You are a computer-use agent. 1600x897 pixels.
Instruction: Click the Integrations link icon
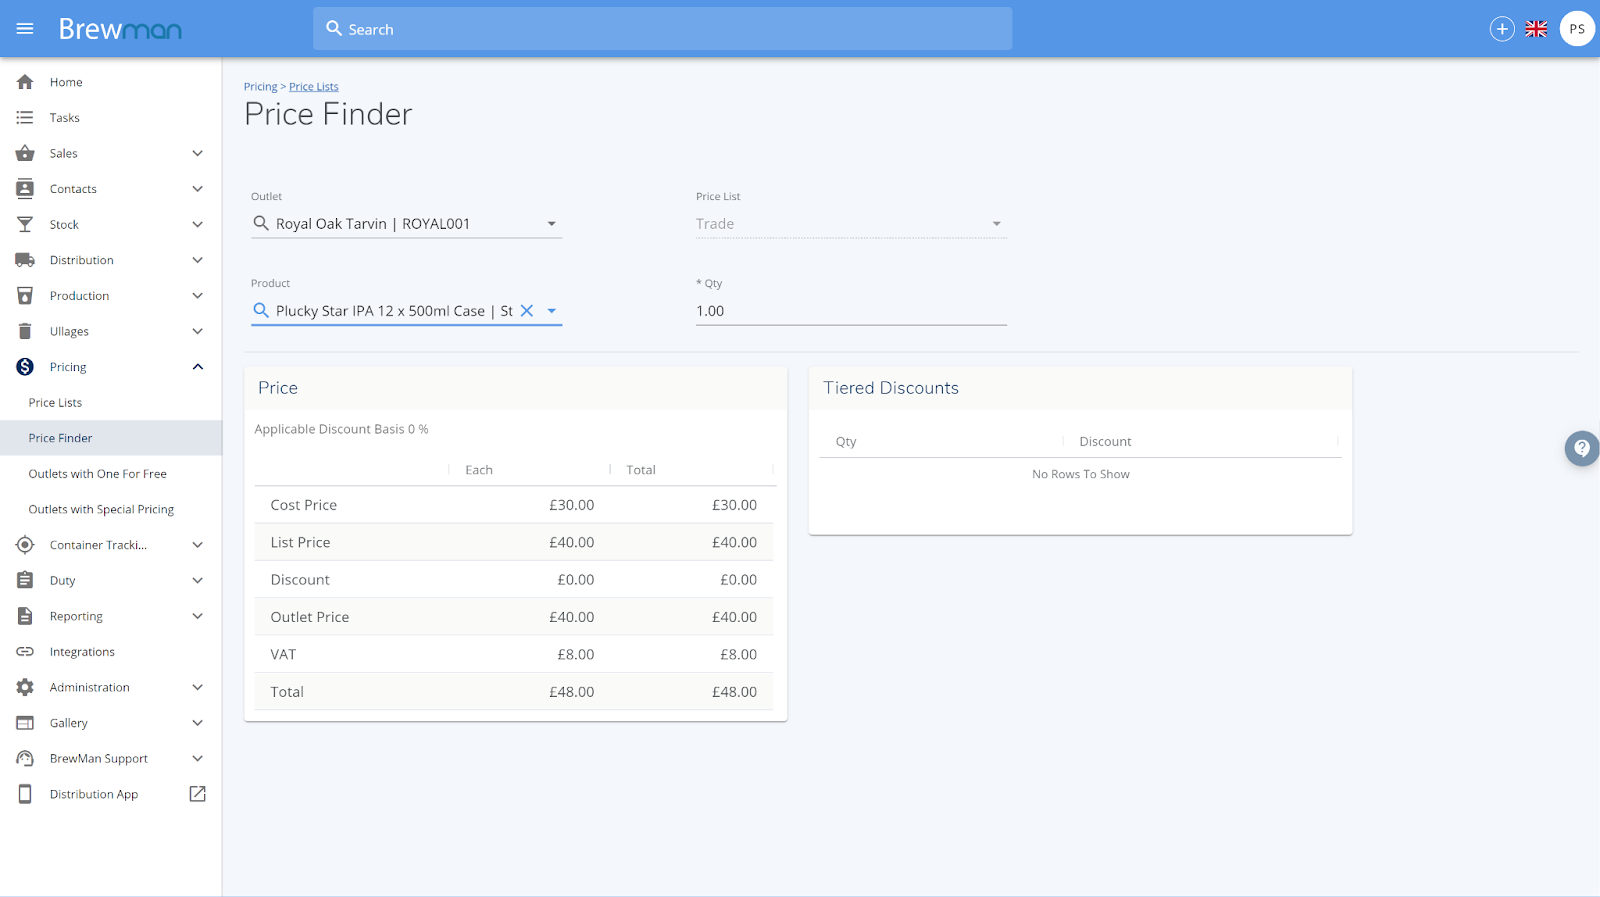pos(25,652)
